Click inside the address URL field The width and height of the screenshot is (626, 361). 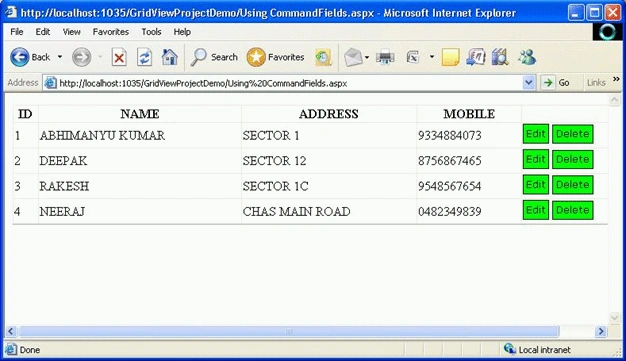click(289, 83)
